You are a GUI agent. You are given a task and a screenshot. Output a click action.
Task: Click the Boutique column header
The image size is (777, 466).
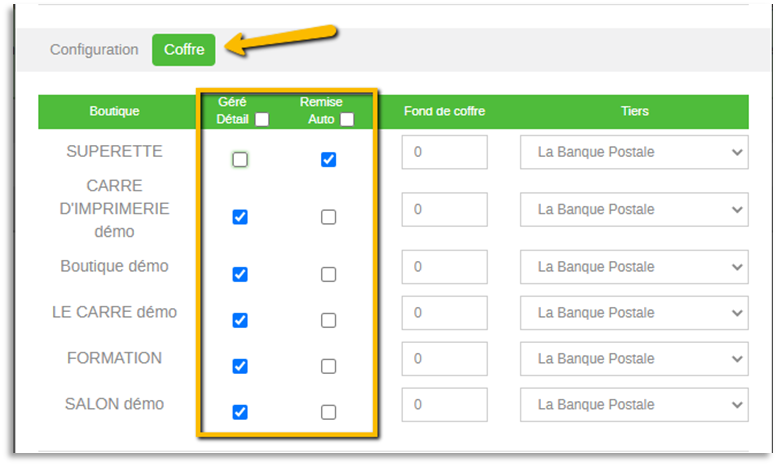pyautogui.click(x=114, y=111)
